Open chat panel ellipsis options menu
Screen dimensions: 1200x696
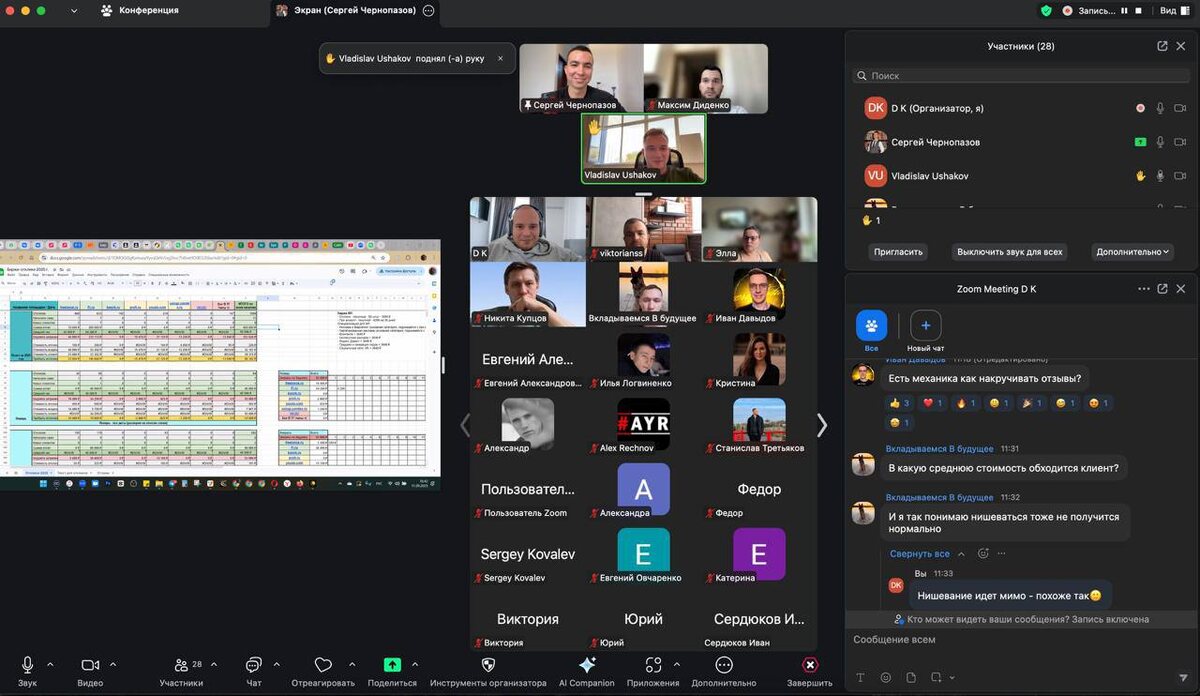[1144, 289]
